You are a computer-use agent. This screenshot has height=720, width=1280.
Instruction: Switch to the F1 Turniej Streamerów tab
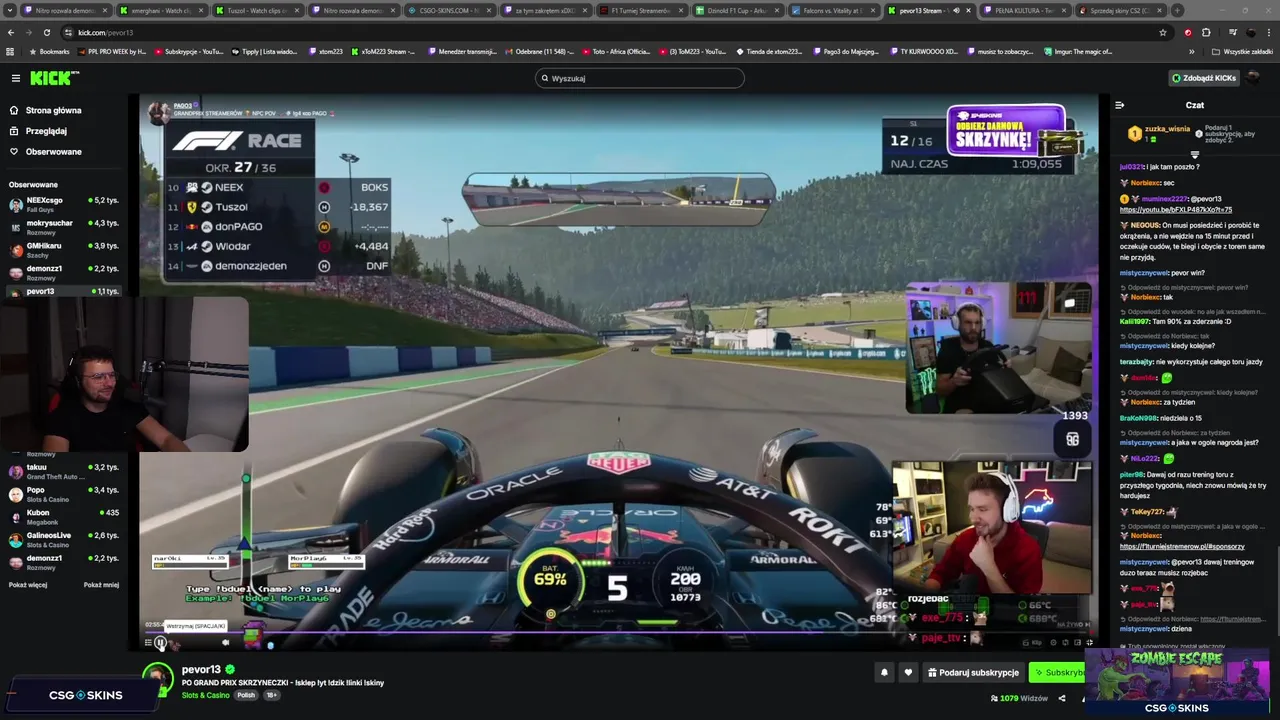(x=643, y=10)
